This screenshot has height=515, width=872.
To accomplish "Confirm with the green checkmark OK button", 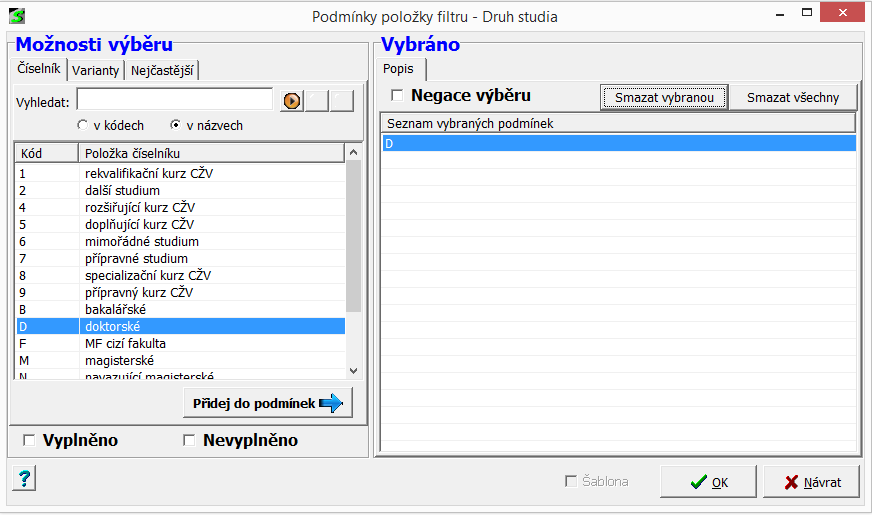I will pos(708,482).
